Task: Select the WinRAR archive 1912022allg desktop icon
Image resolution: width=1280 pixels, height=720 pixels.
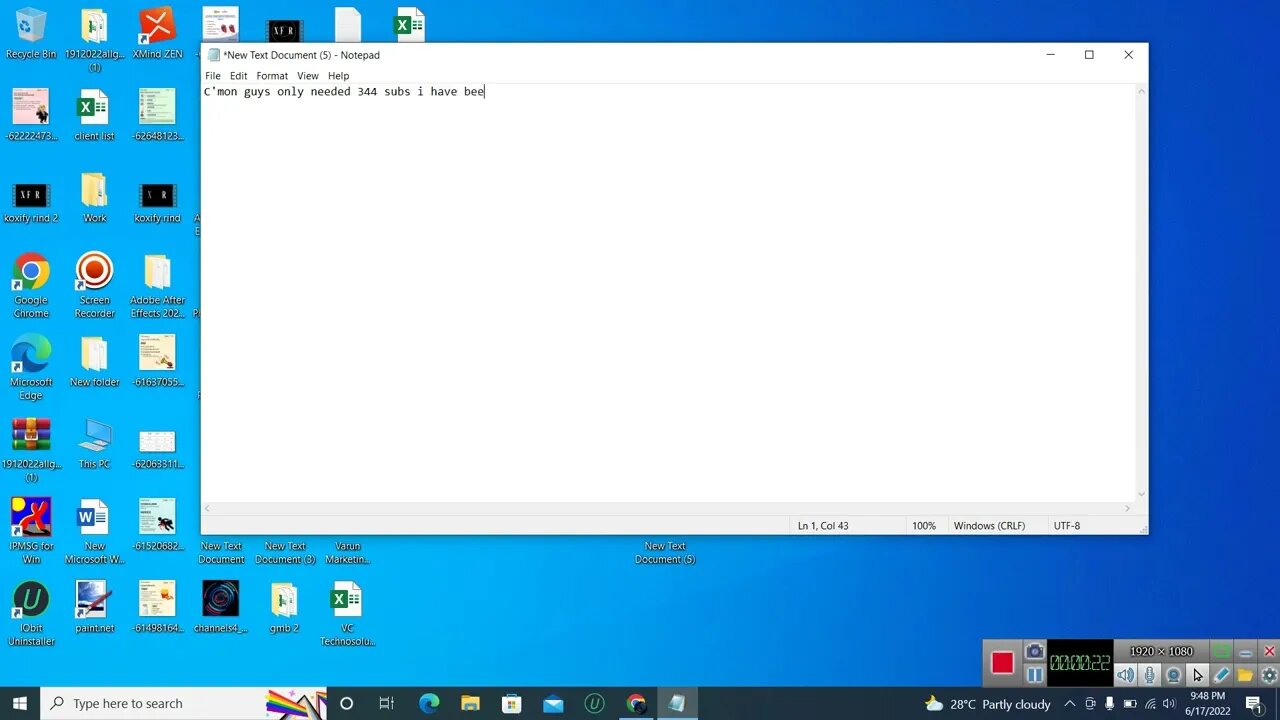Action: click(31, 449)
